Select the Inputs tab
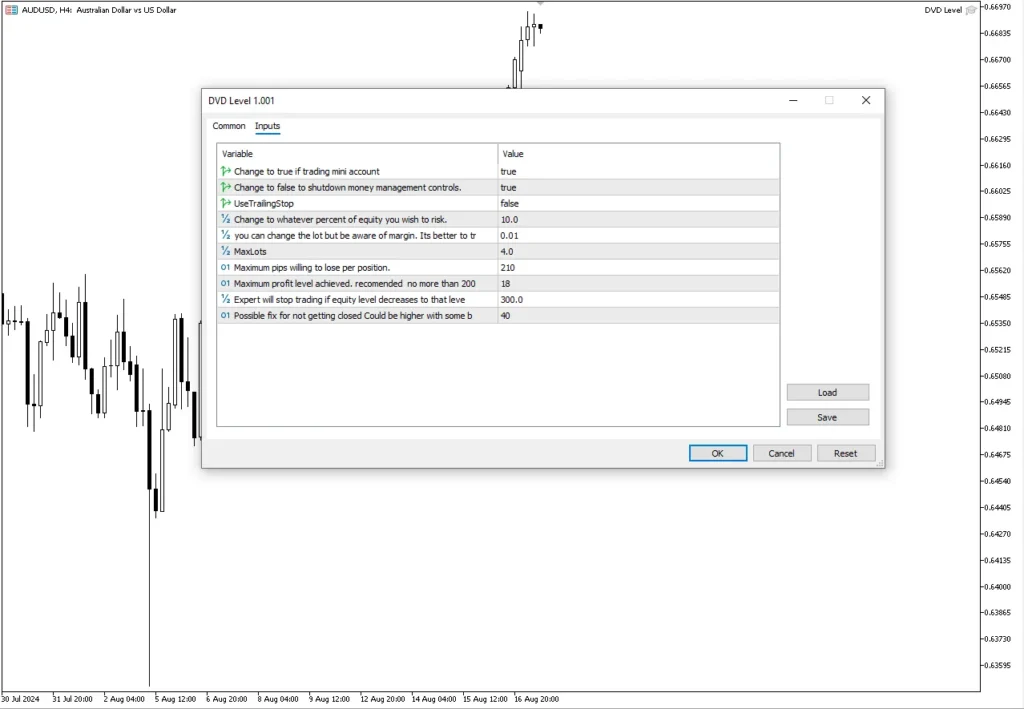 click(267, 126)
